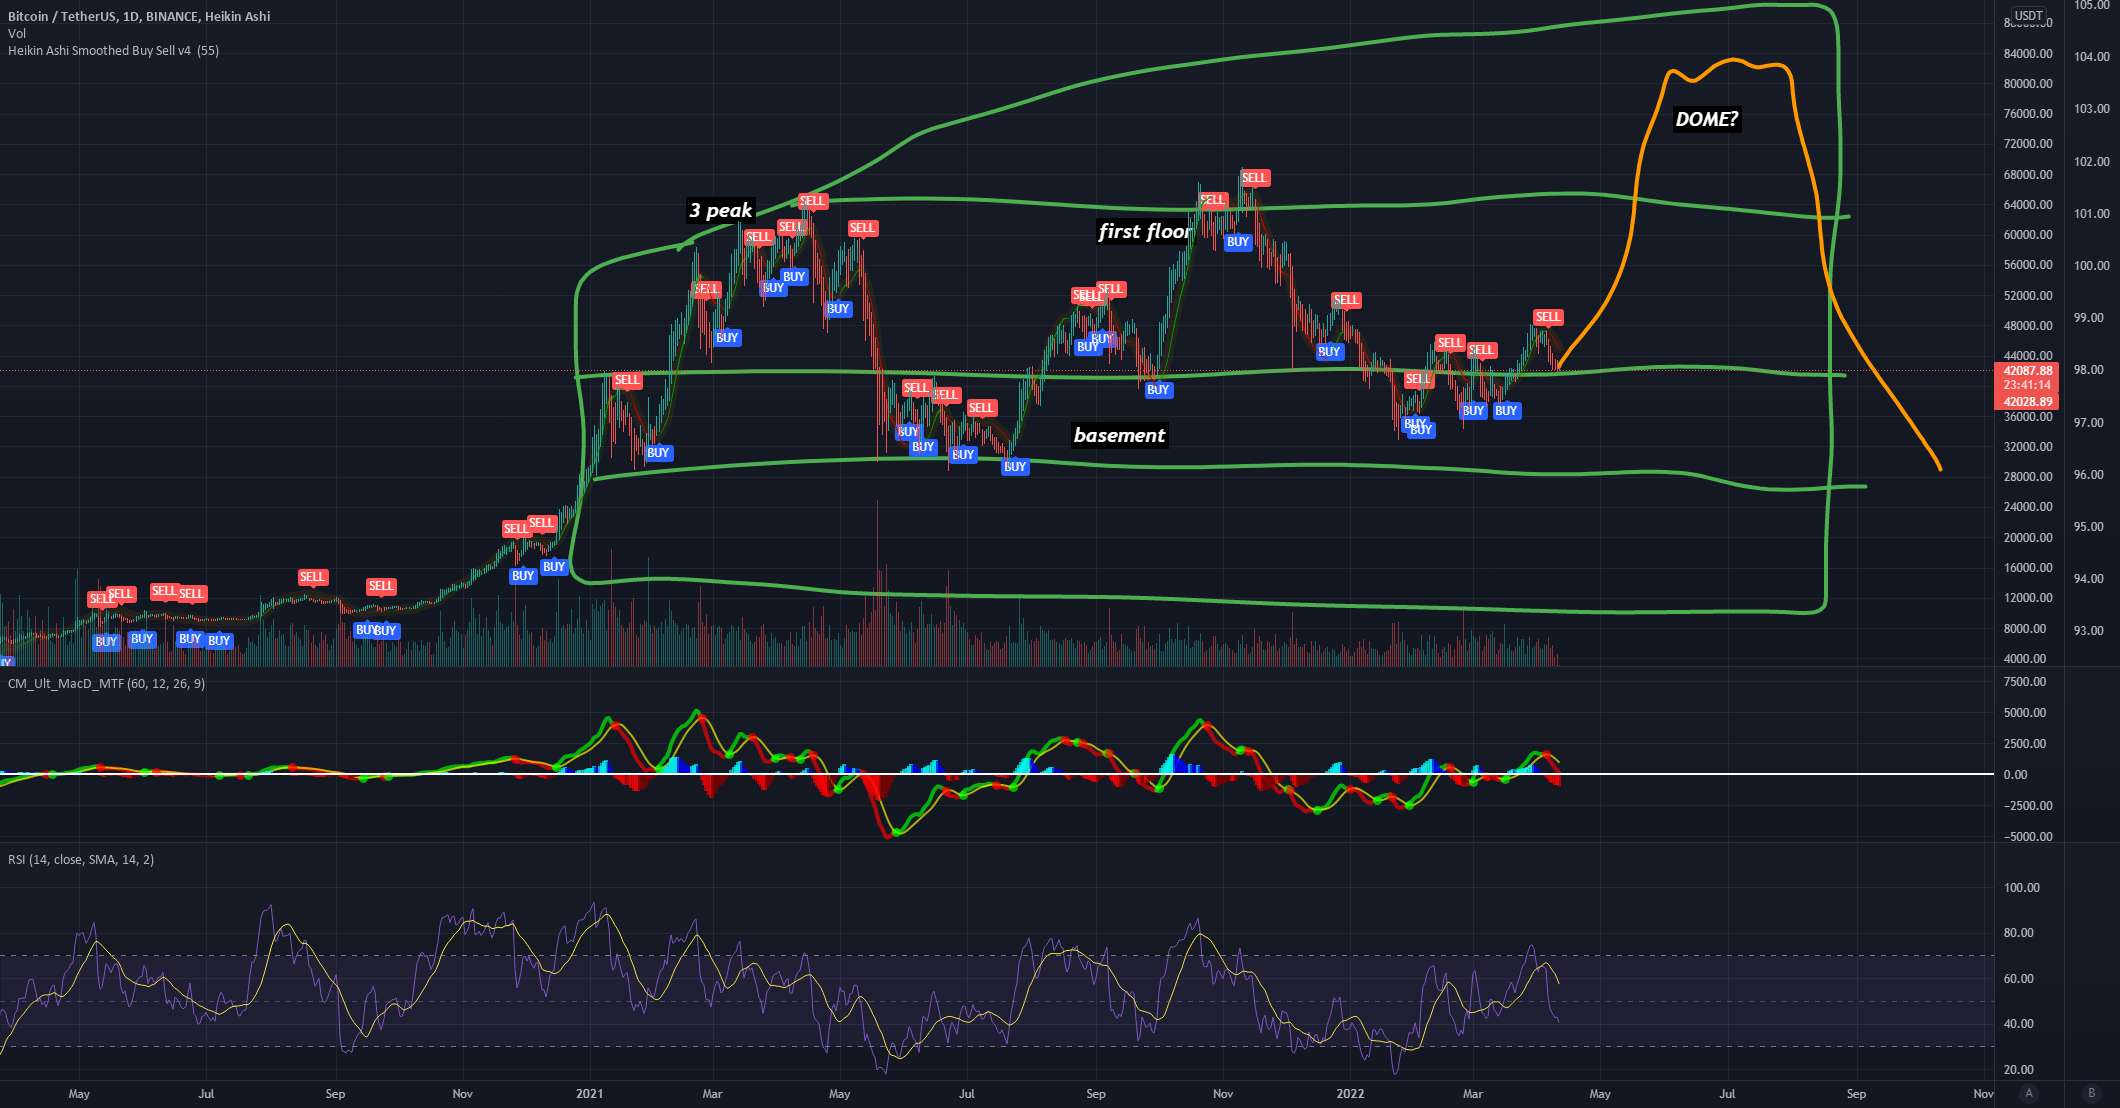
Task: Select the 'DOME?' text annotation
Action: tap(1706, 120)
